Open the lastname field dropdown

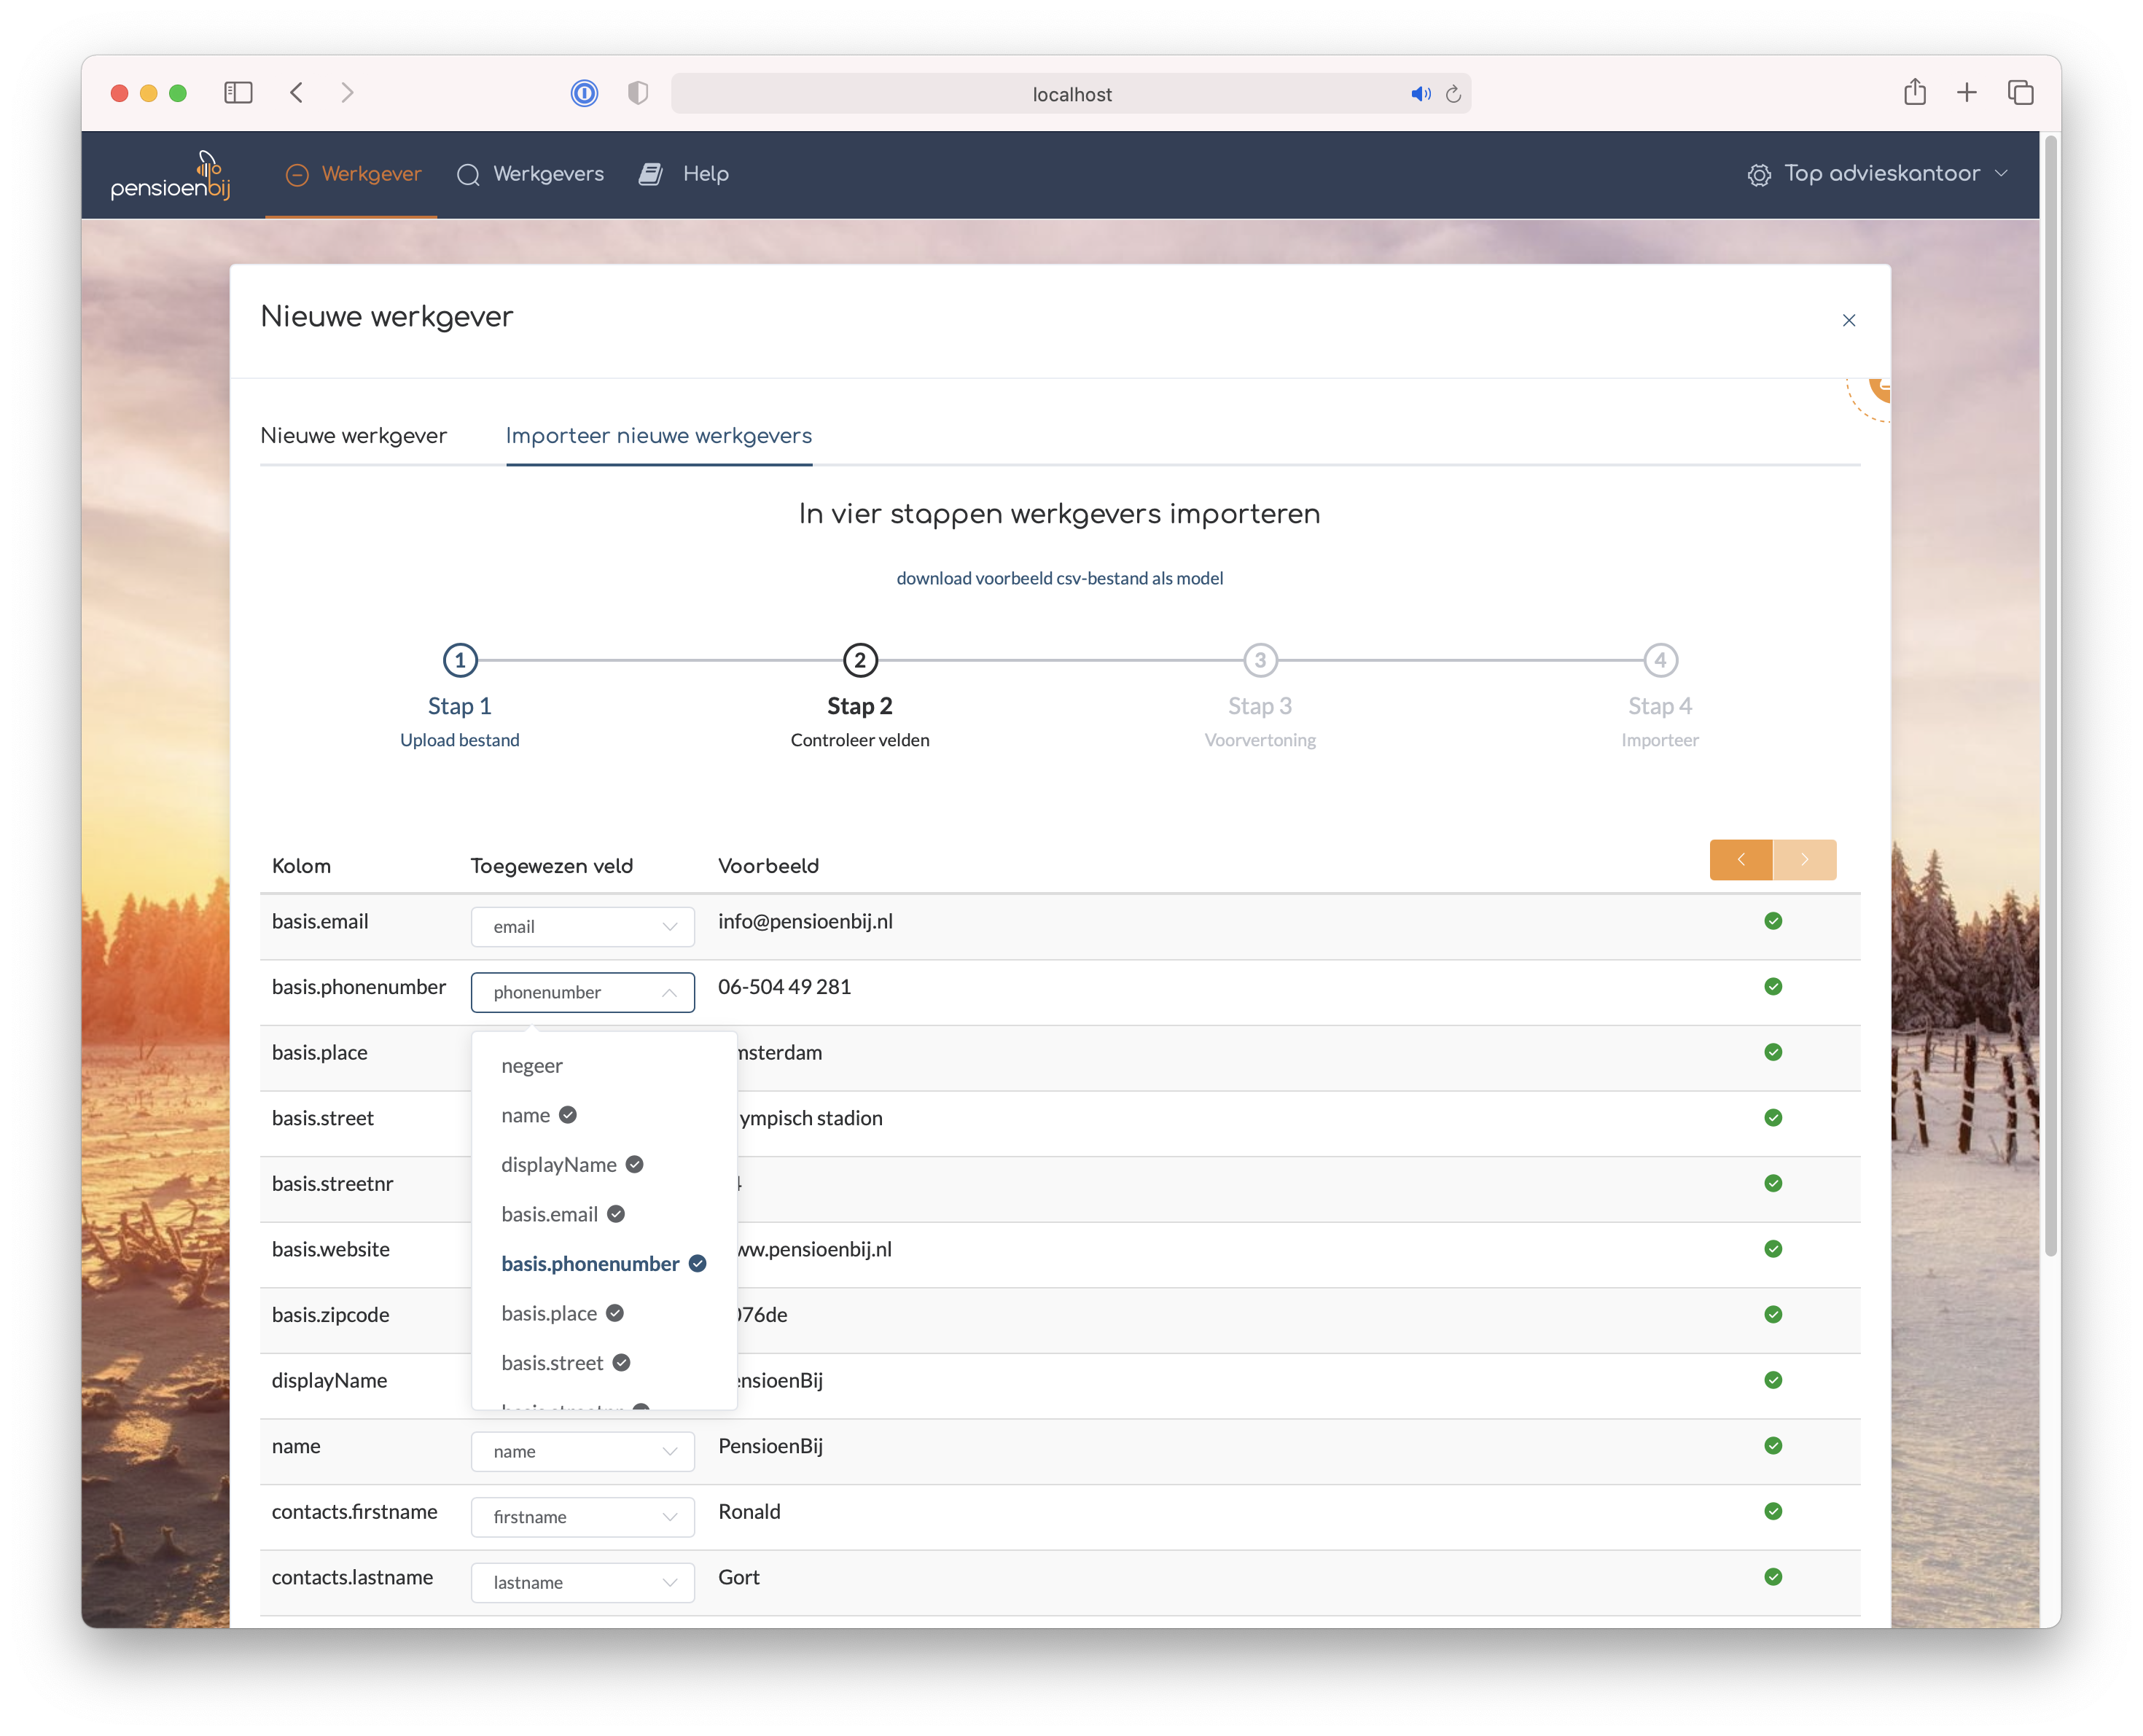(583, 1583)
